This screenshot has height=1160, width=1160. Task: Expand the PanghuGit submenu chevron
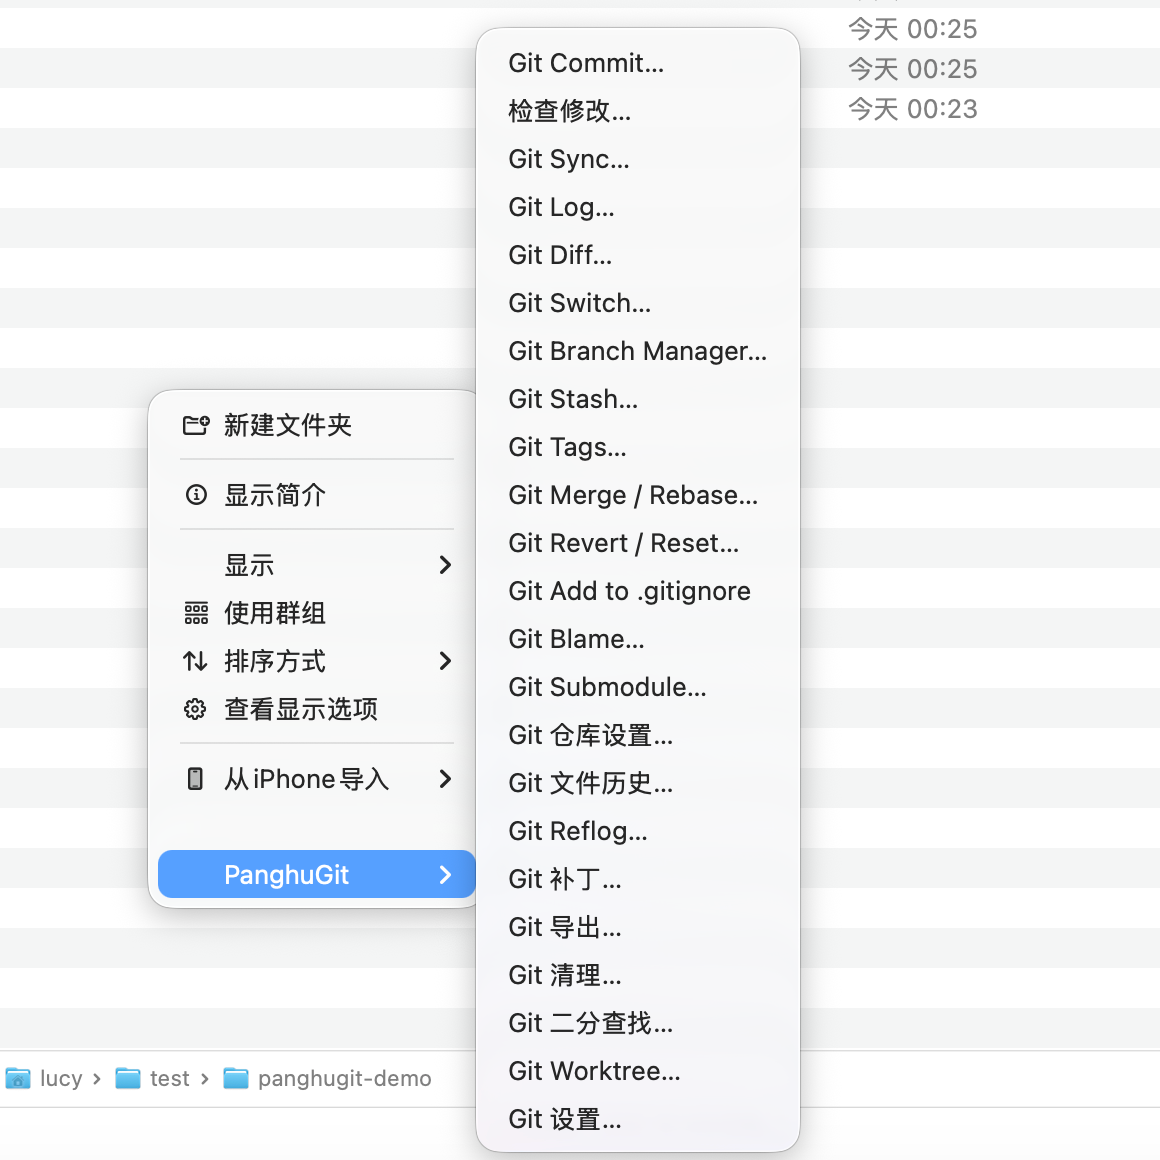[445, 875]
